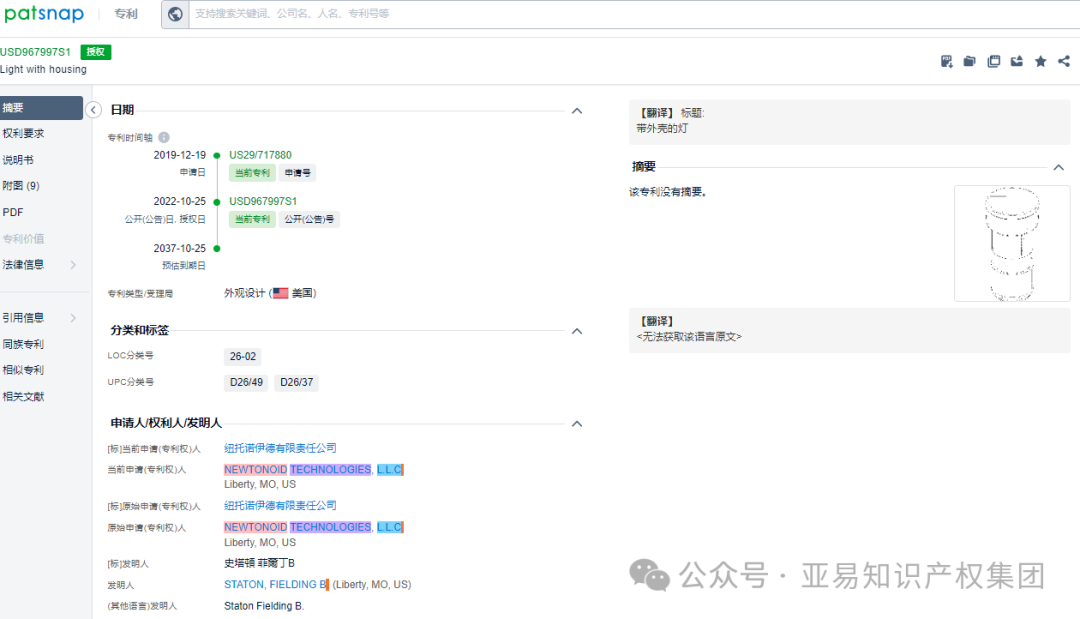Export the patent data

(1016, 61)
